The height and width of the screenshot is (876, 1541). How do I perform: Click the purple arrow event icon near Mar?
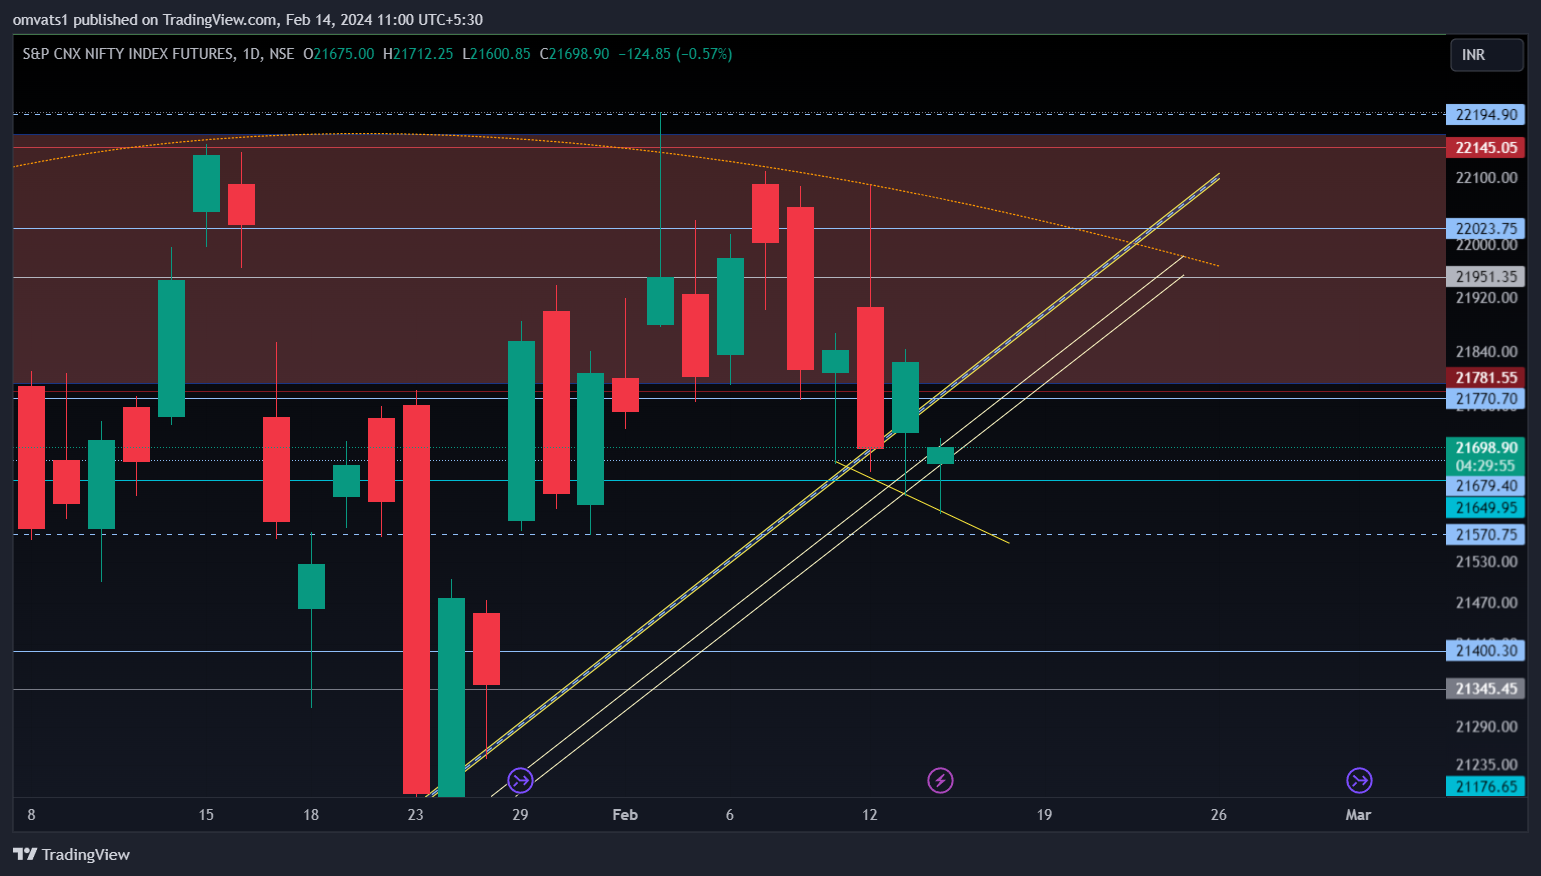coord(1359,780)
